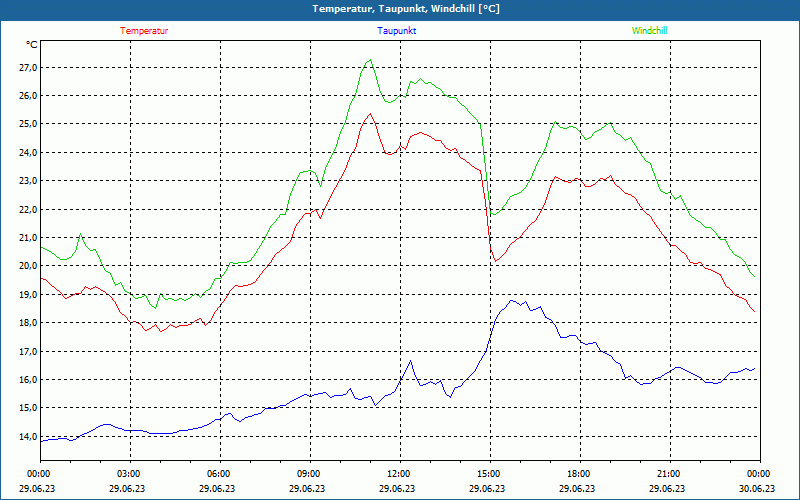Click the '25,0' y-axis value
Viewport: 800px width, 500px height.
(29, 124)
